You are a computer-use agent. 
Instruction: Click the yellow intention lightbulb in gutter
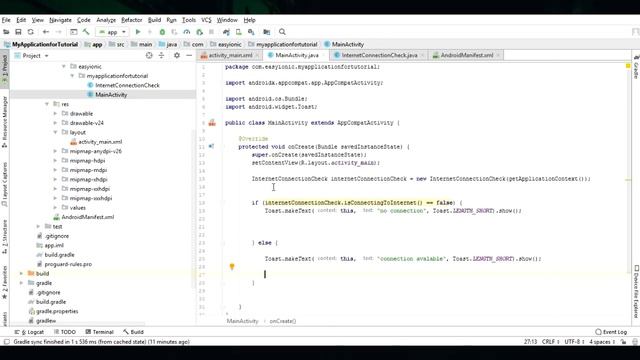(232, 267)
